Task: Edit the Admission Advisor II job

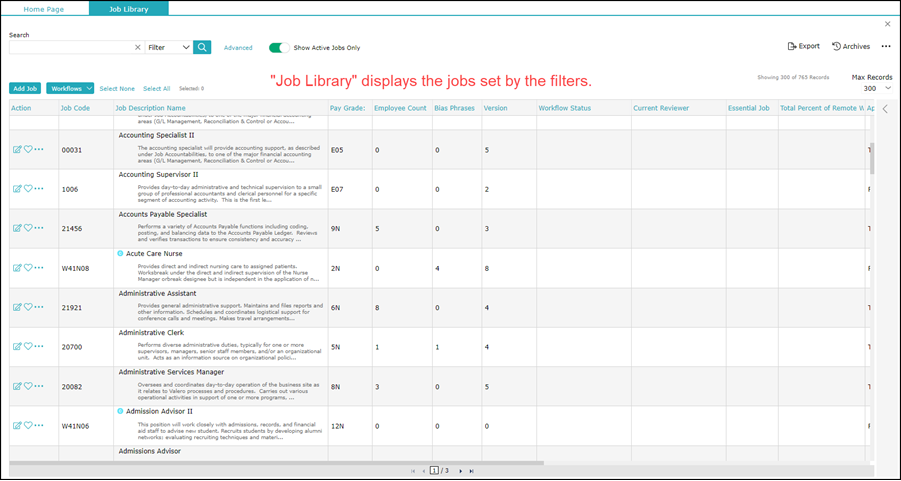Action: (17, 425)
